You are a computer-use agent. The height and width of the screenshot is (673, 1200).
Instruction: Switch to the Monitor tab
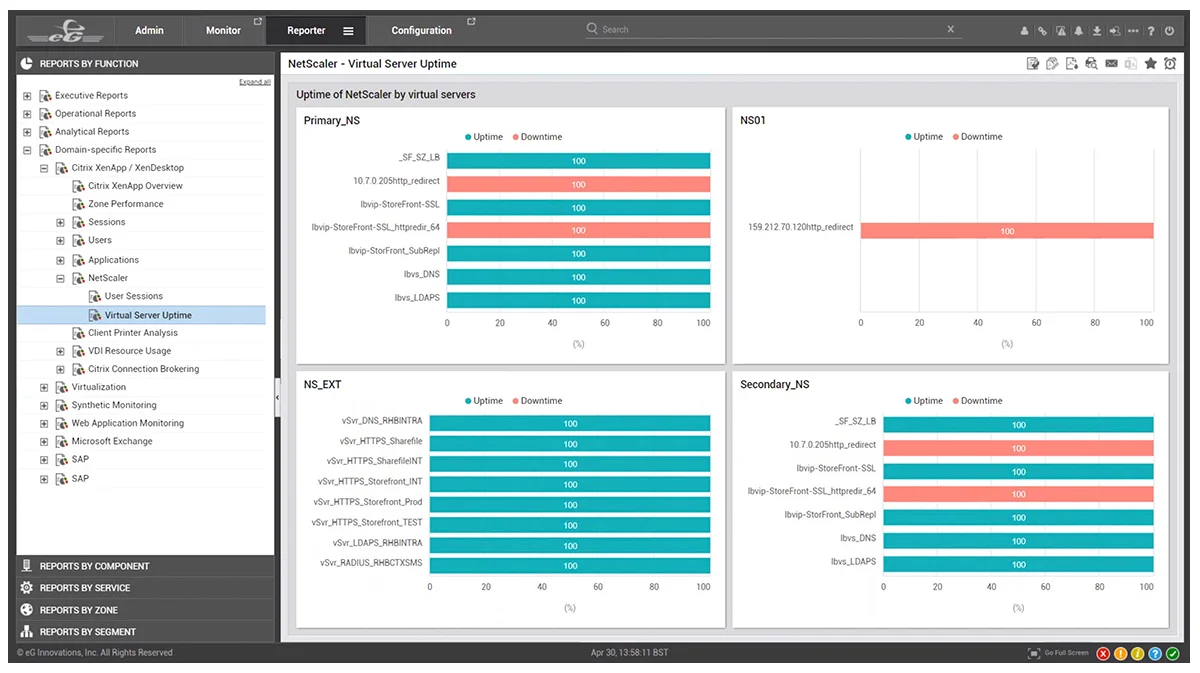point(223,31)
